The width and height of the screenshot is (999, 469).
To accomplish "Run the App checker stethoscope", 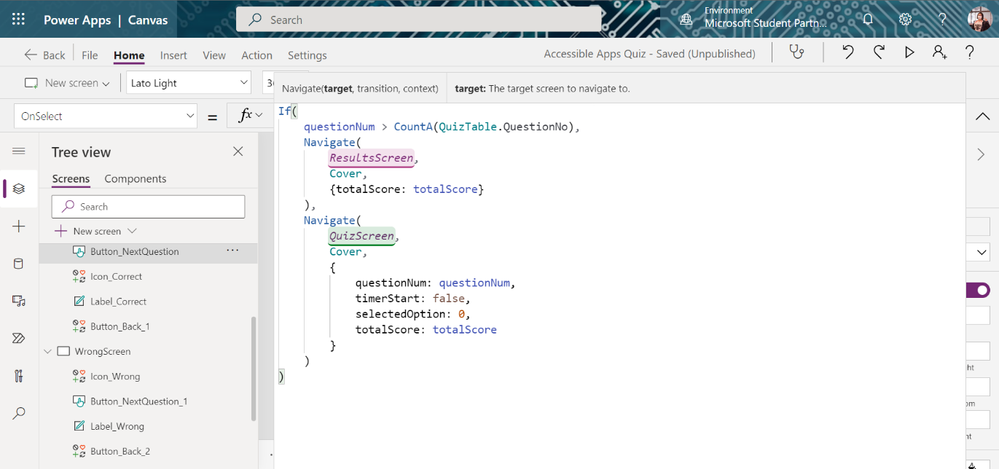I will [x=797, y=52].
